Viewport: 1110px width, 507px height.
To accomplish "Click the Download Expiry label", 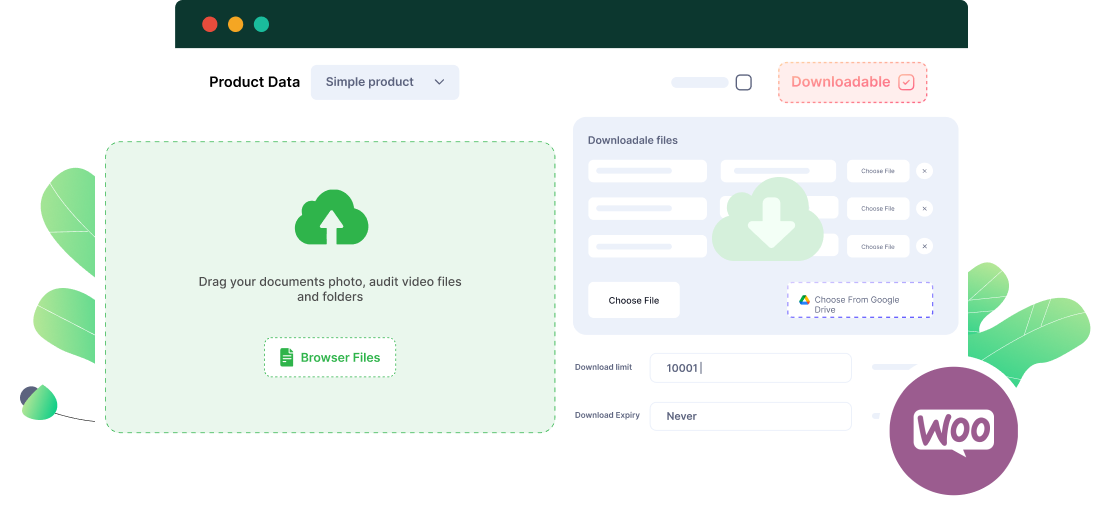I will [607, 415].
